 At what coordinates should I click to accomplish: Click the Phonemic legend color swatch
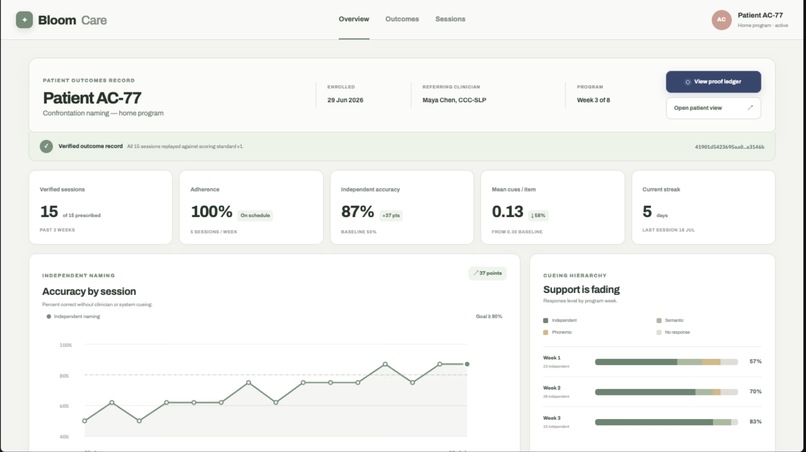[545, 333]
